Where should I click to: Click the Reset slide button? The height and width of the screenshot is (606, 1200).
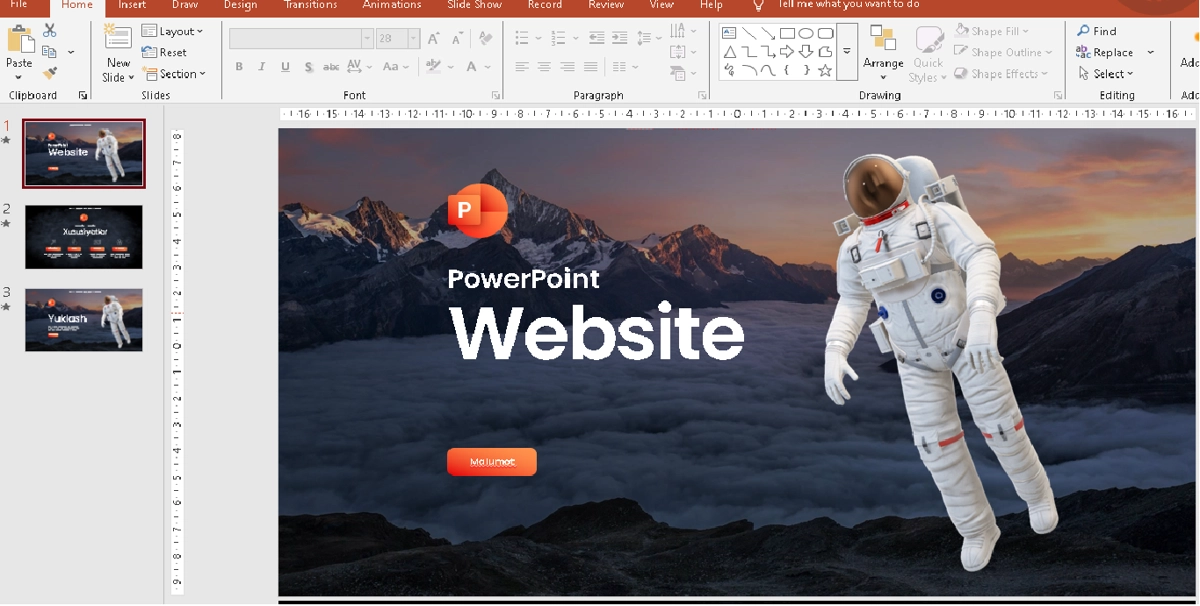[x=165, y=52]
